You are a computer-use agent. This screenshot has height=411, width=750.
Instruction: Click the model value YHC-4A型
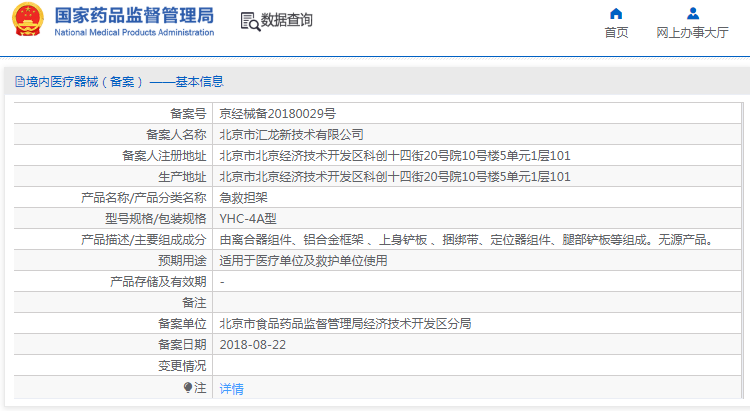click(x=248, y=218)
